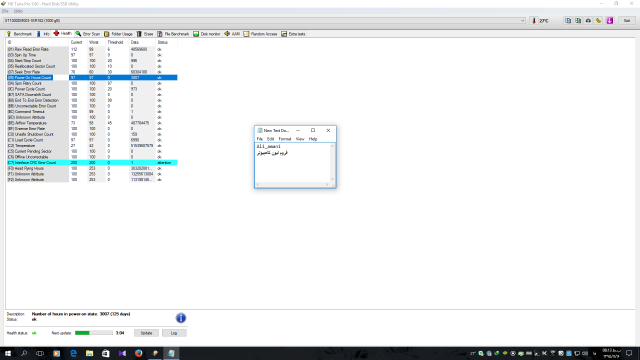Open HD Tune File menu
This screenshot has width=640, height=360.
[x=5, y=11]
